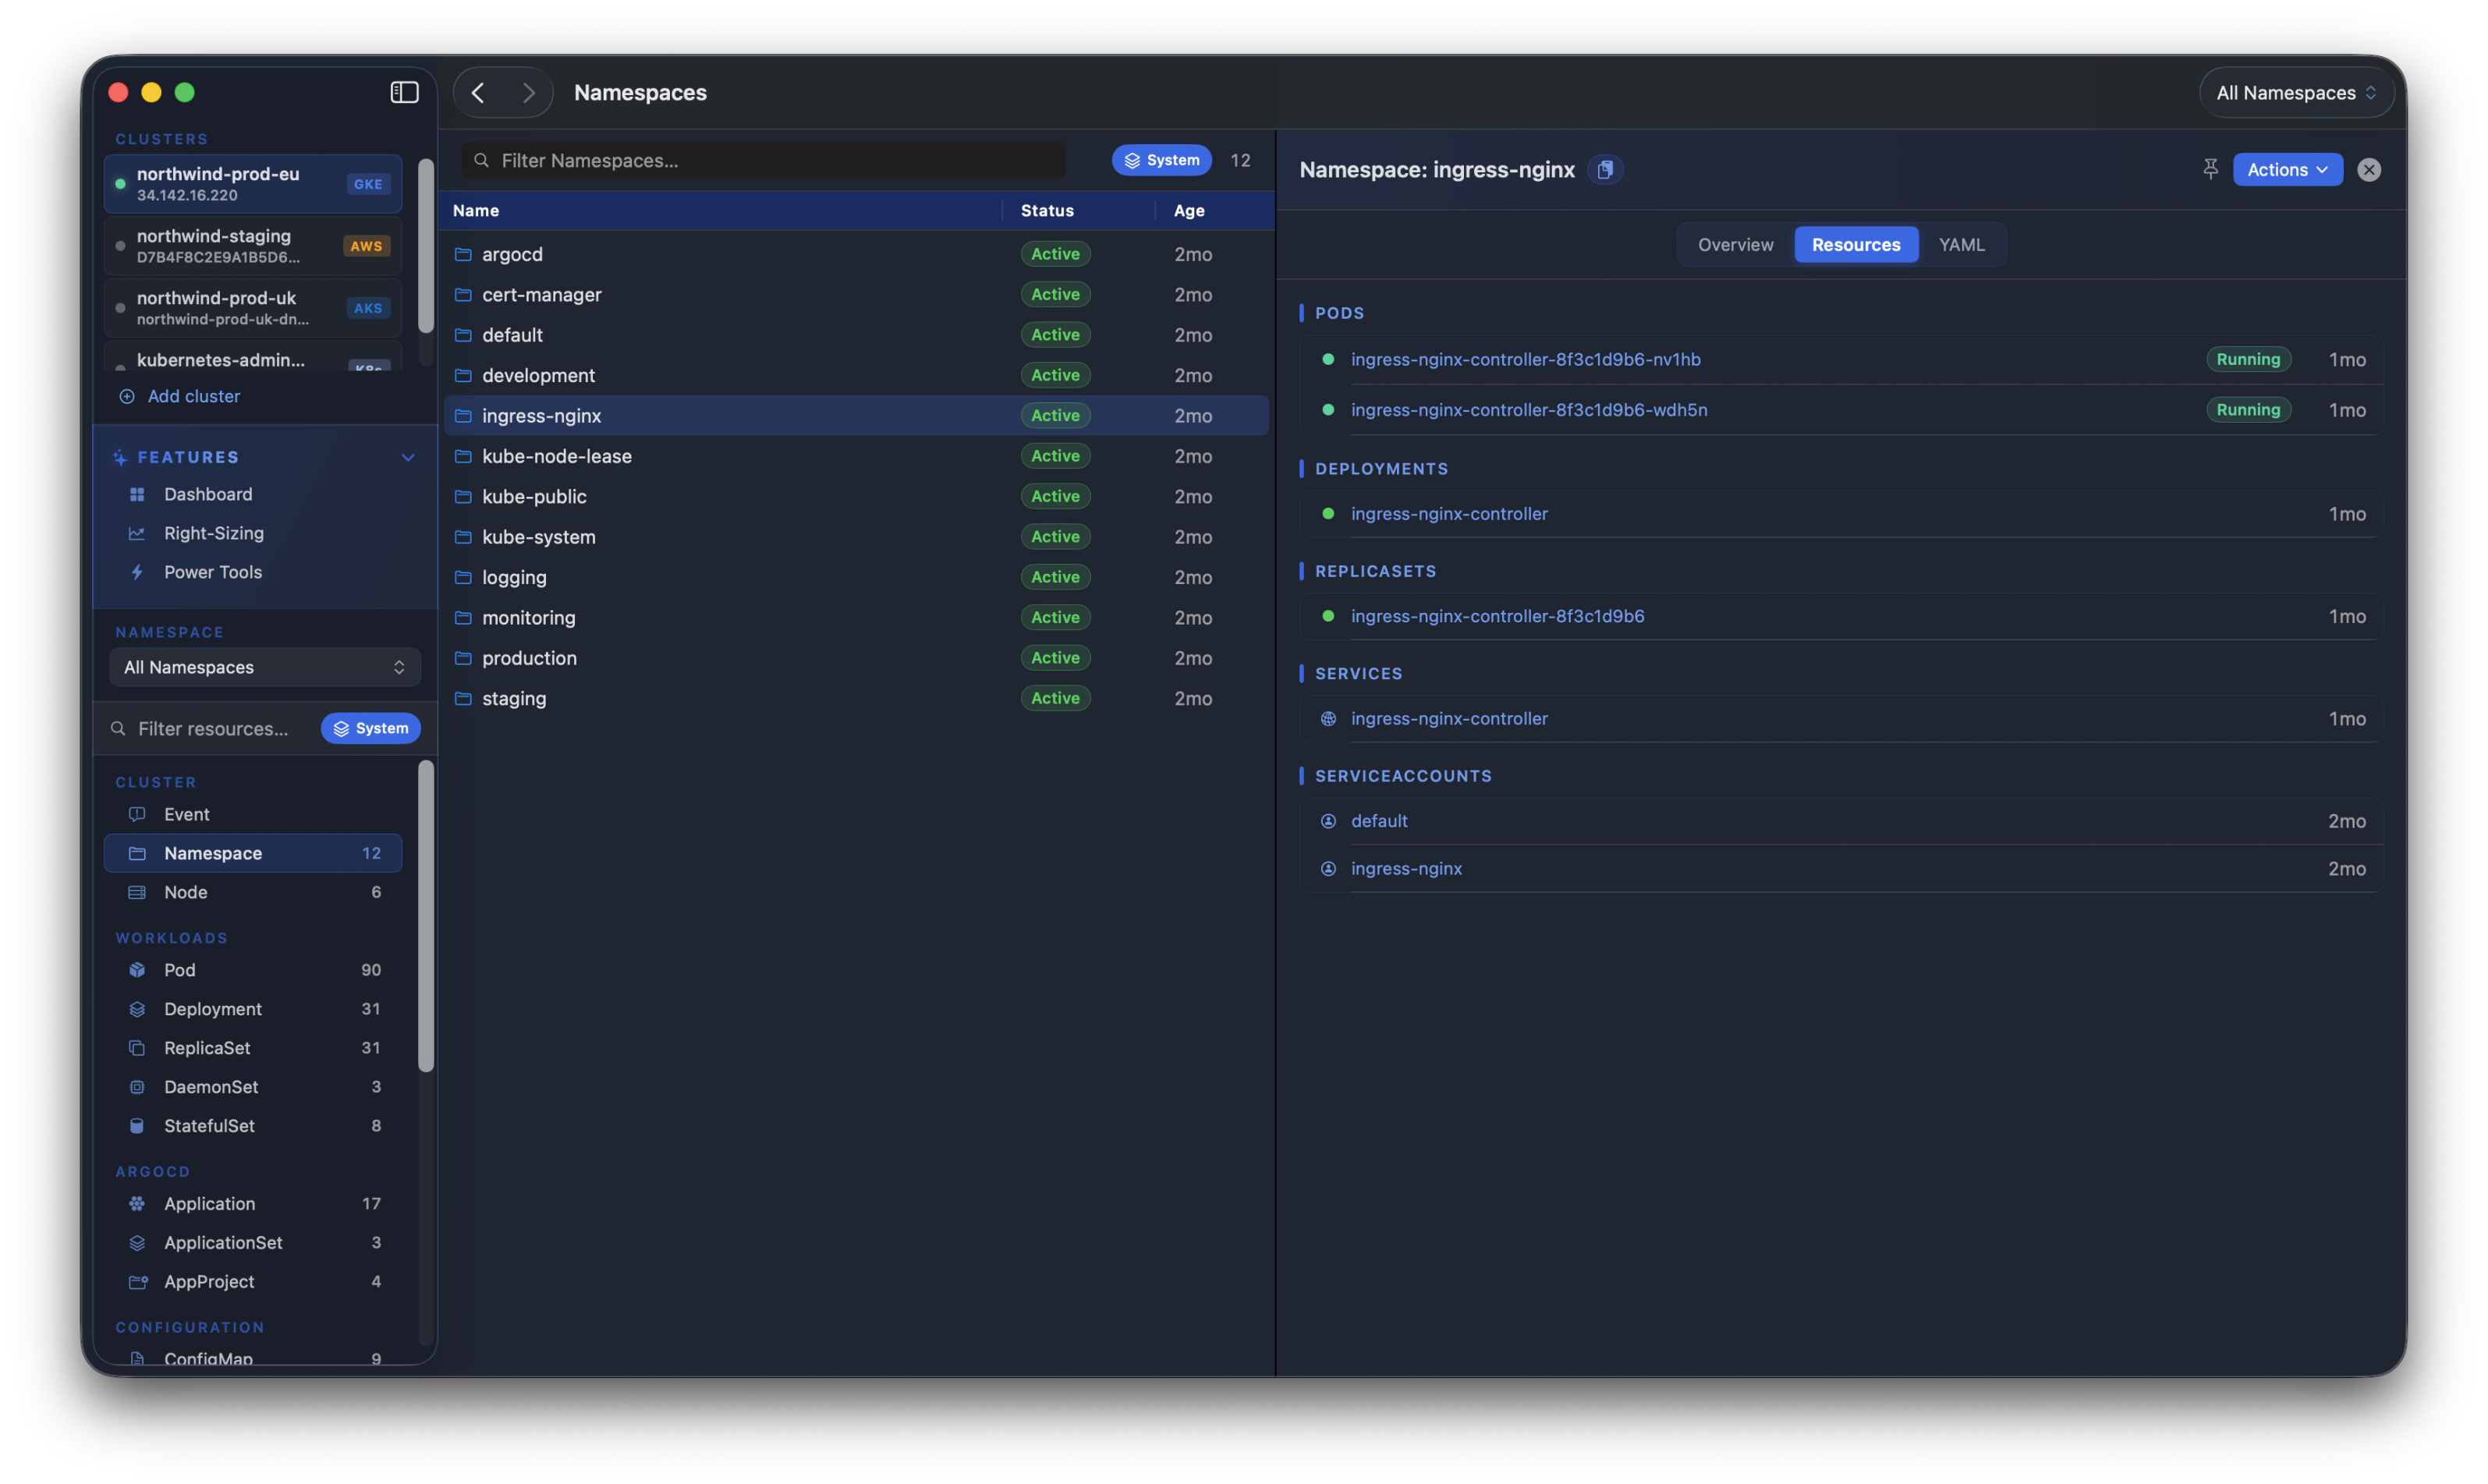Click the resource sidebar scrollbar
The width and height of the screenshot is (2488, 1484).
[x=426, y=916]
